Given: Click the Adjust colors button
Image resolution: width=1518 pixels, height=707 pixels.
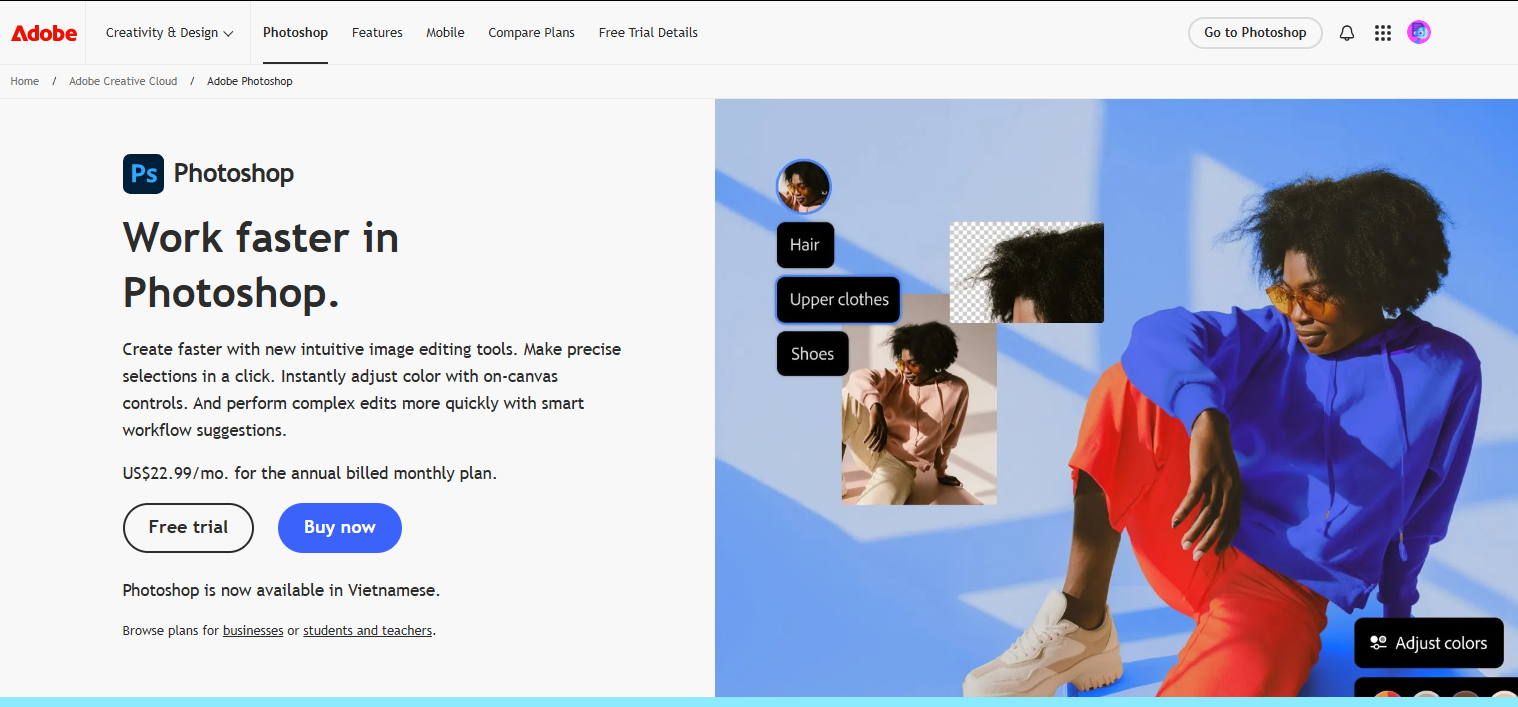Looking at the screenshot, I should coord(1429,643).
